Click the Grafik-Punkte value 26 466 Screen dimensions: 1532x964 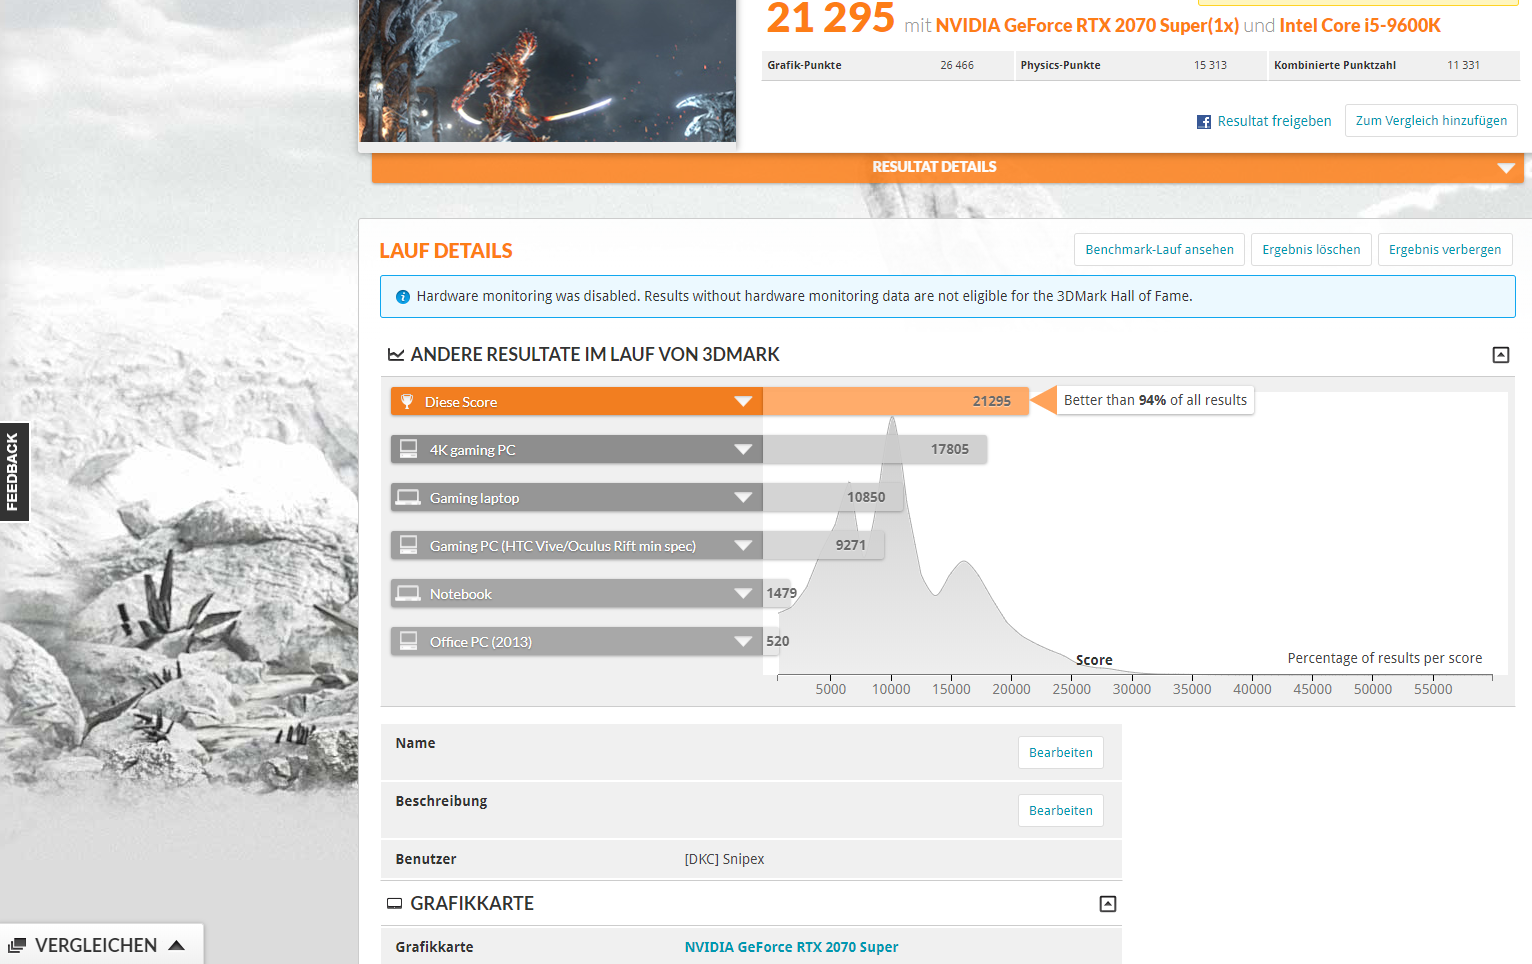957,65
